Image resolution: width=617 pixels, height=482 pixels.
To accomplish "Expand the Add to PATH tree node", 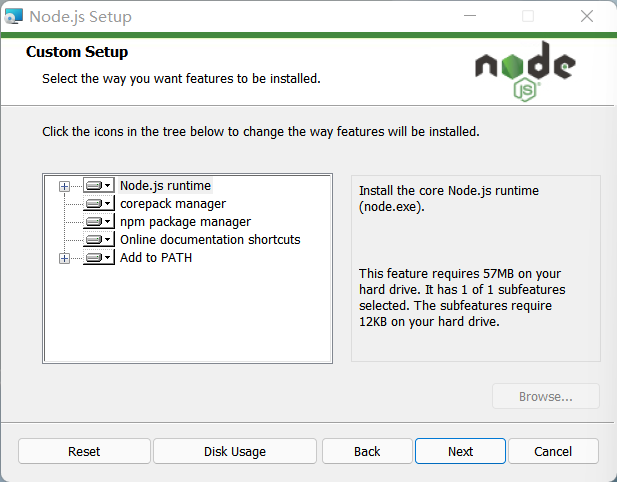I will (x=65, y=258).
